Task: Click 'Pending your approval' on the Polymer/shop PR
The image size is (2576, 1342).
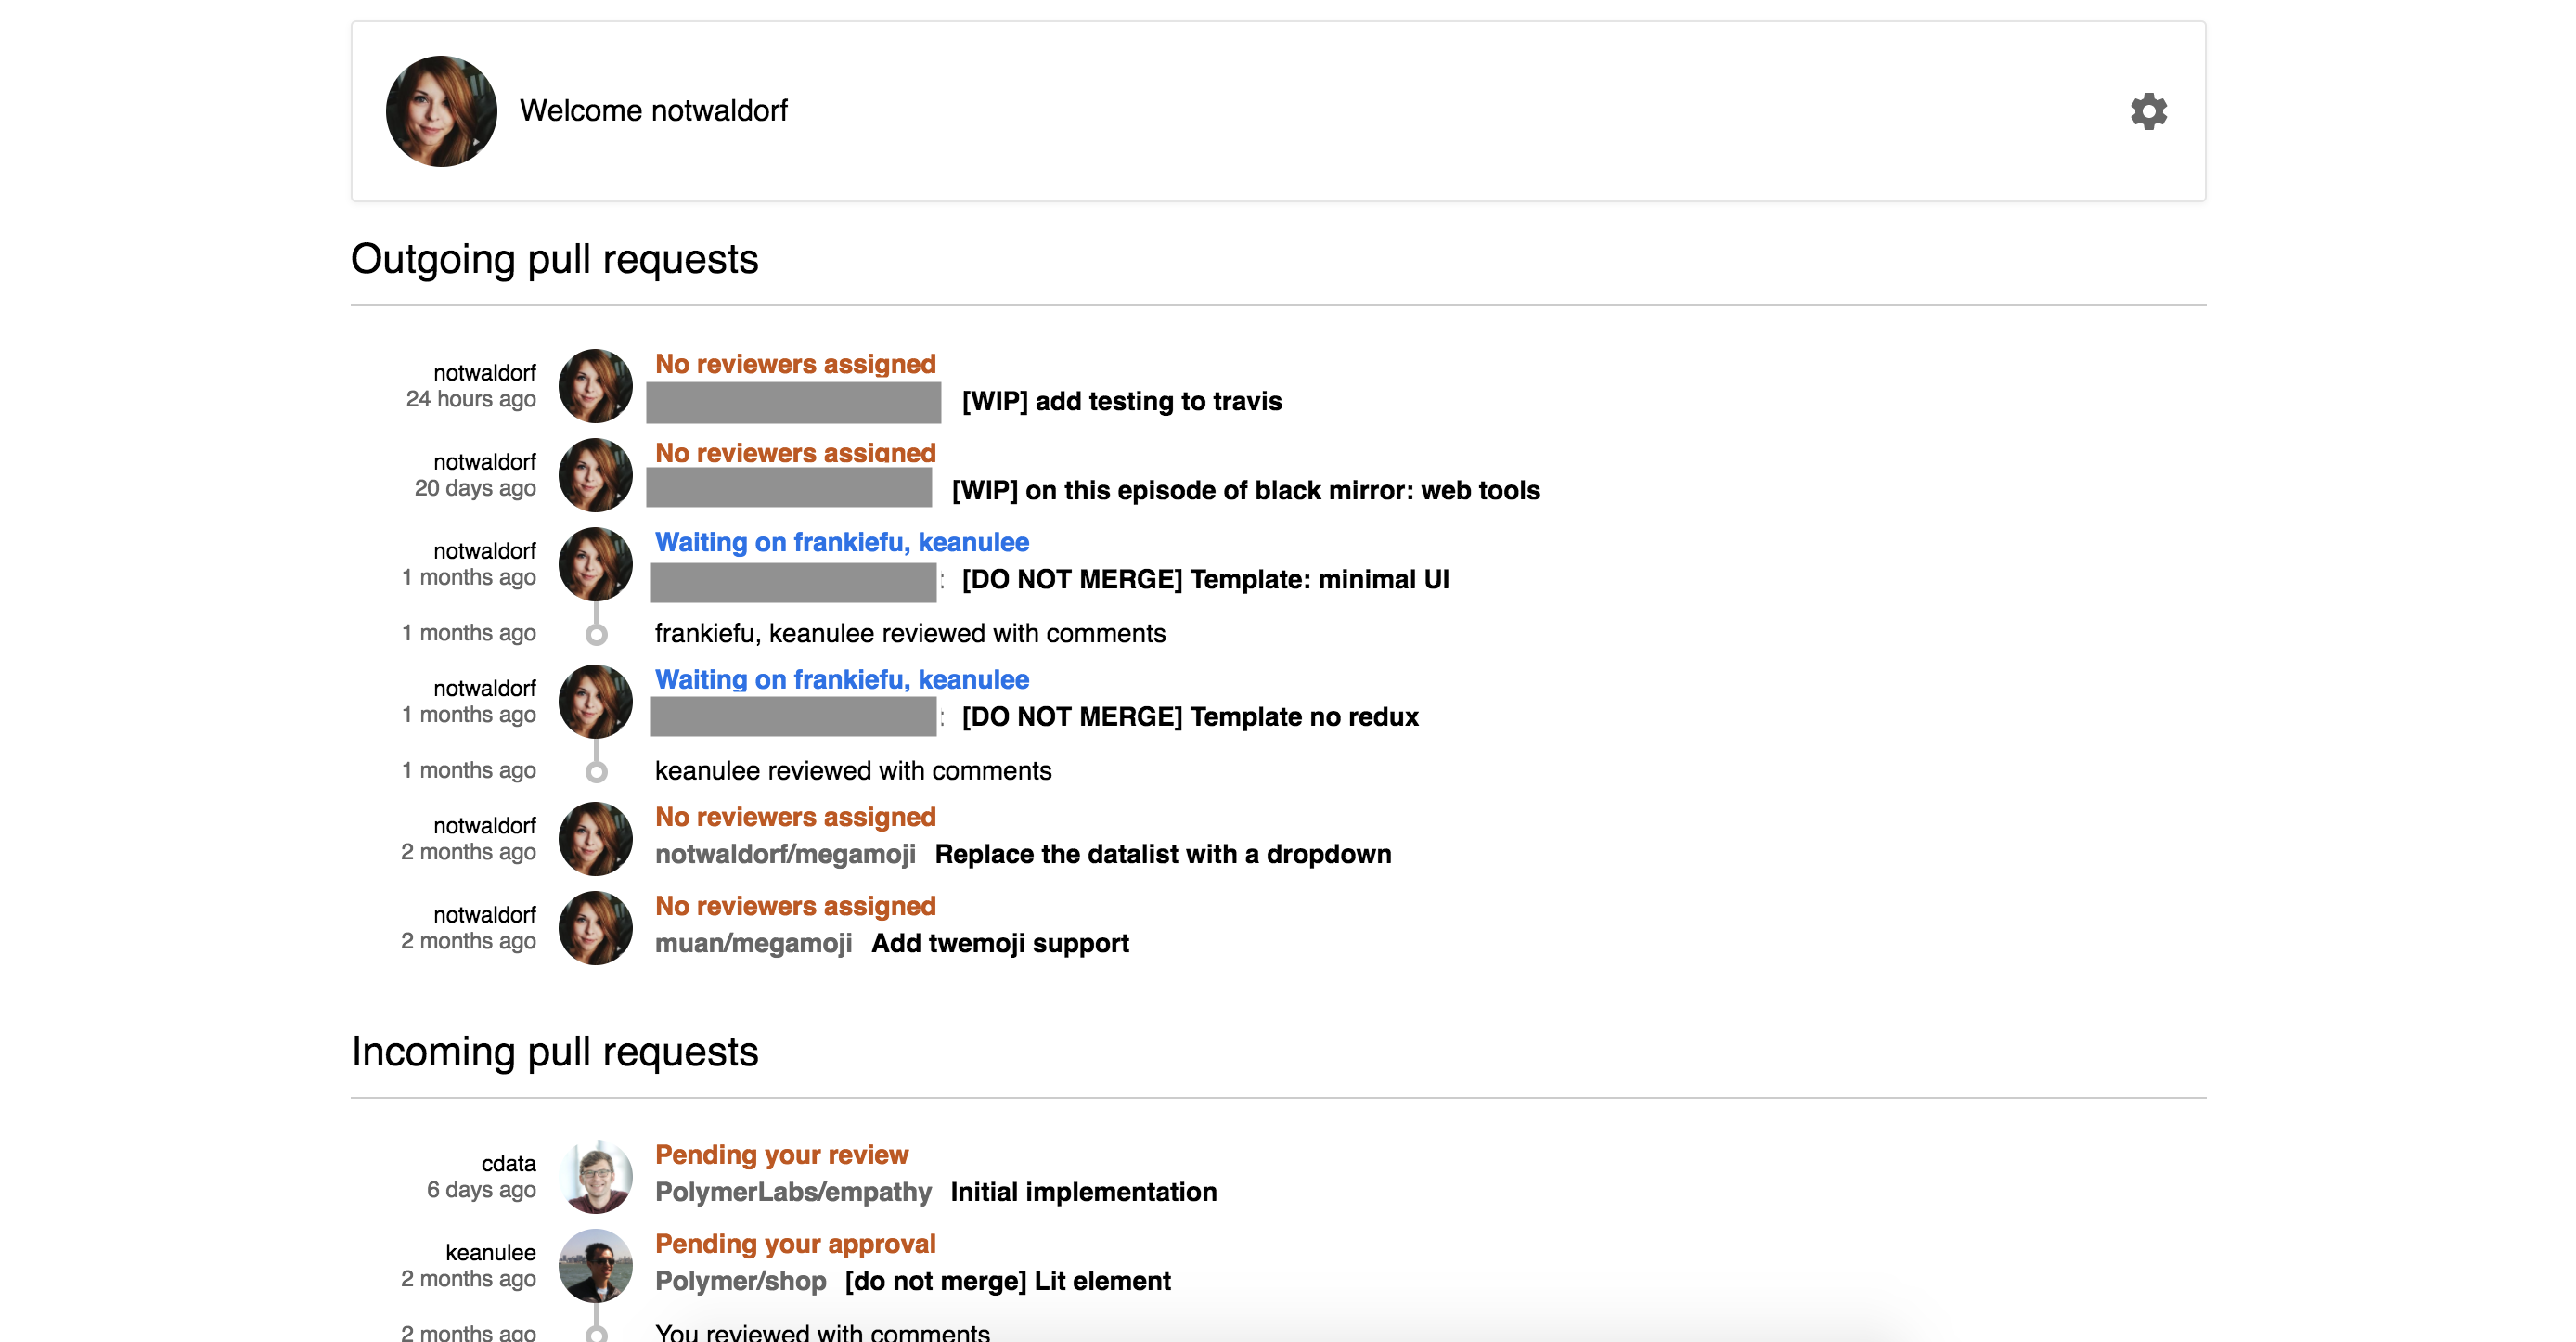Action: [x=795, y=1243]
